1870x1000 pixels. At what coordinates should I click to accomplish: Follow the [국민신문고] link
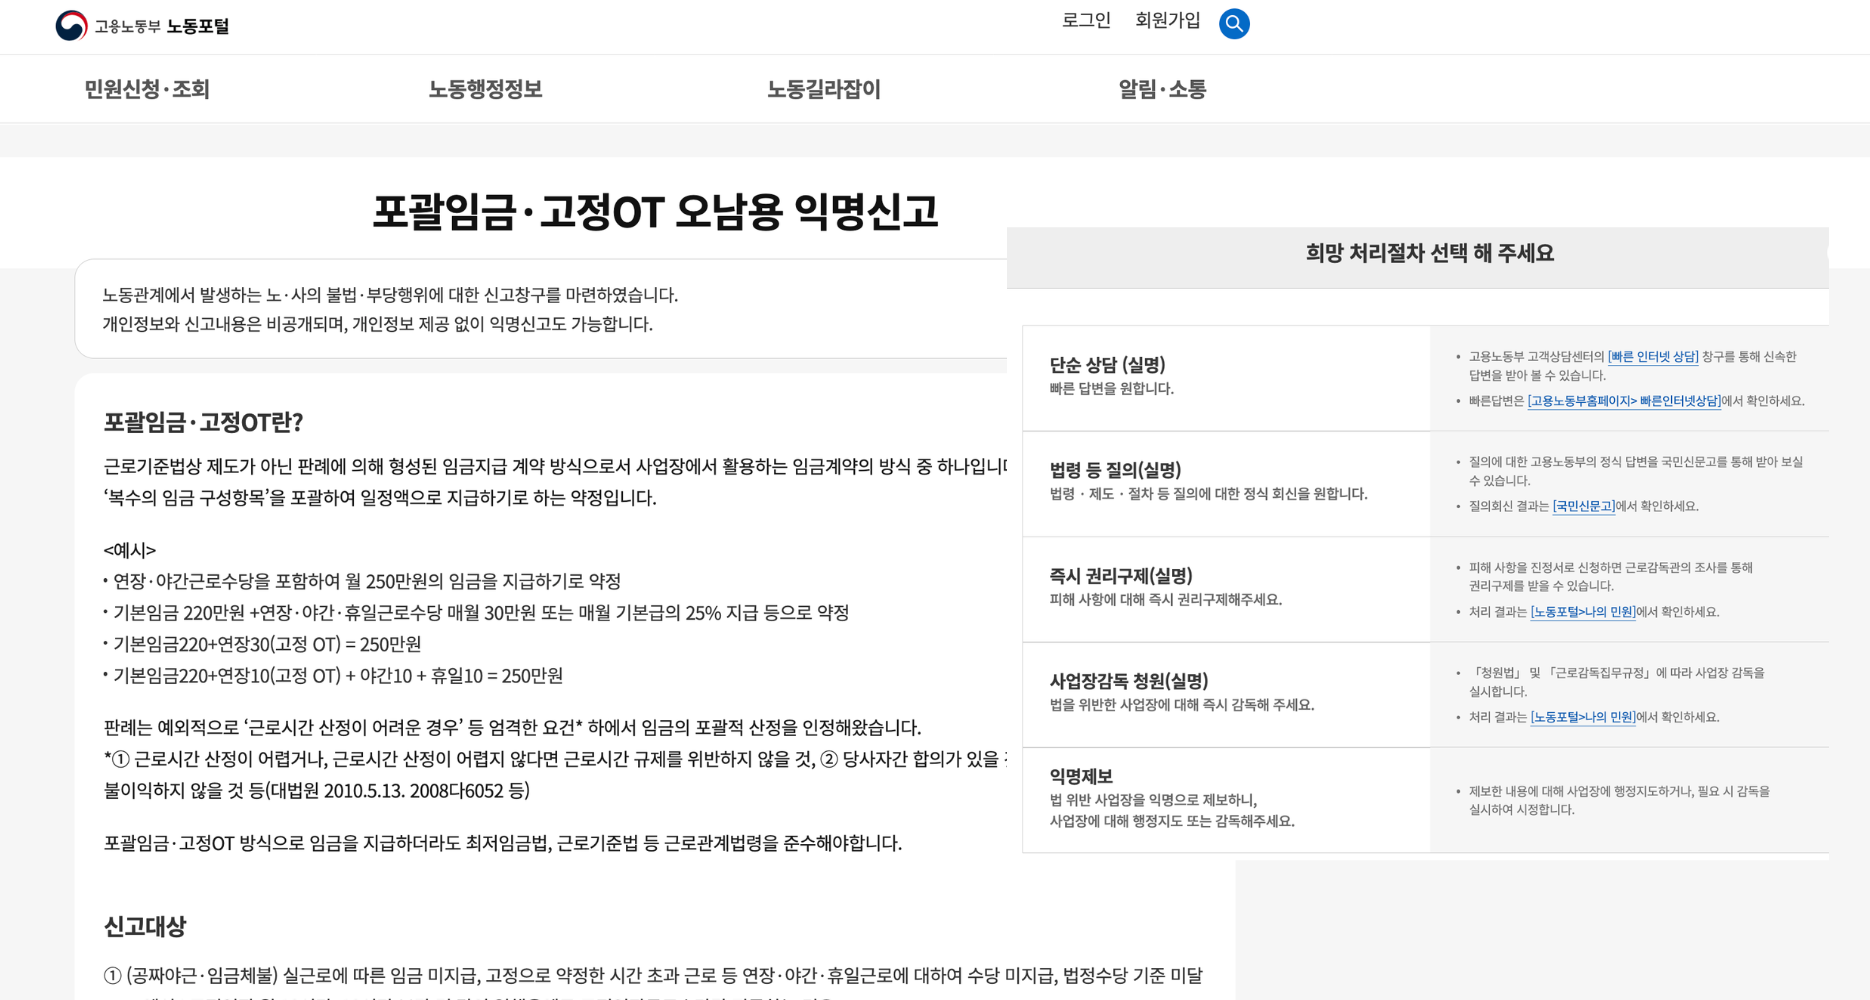click(1583, 506)
